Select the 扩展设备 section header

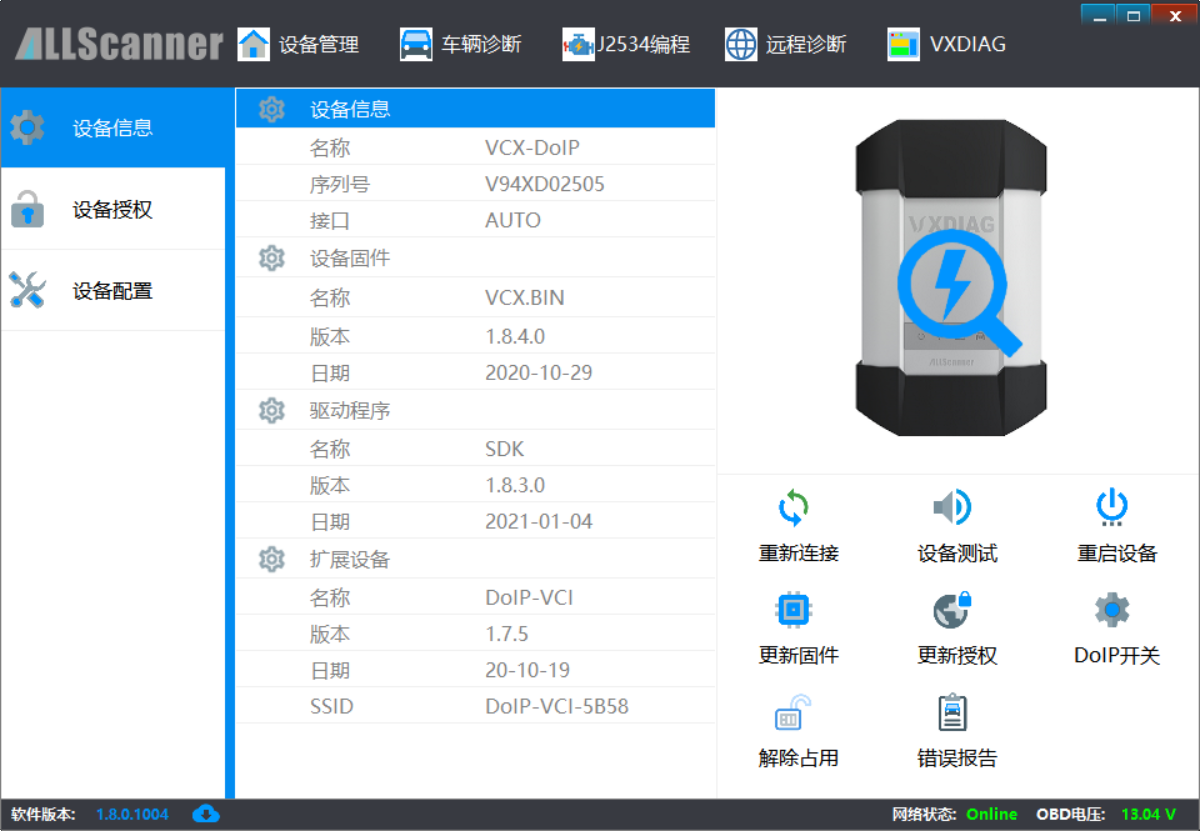click(x=475, y=559)
